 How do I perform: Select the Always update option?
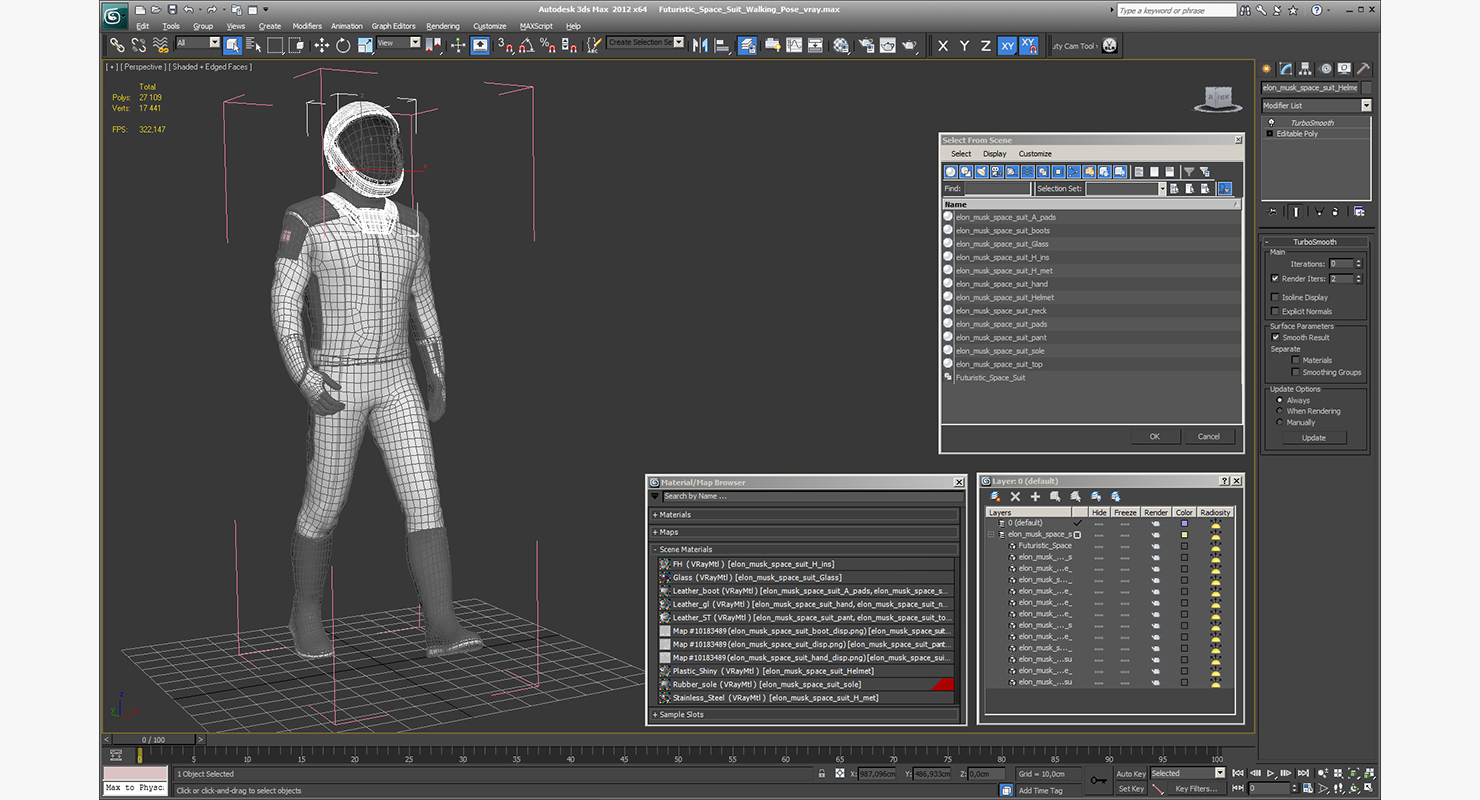click(1280, 400)
